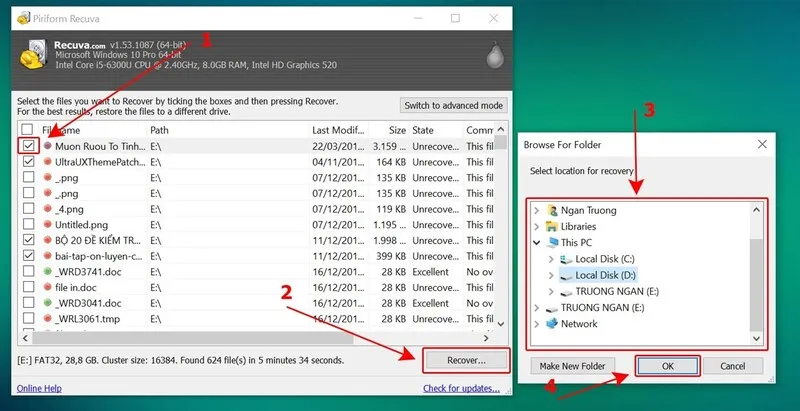The height and width of the screenshot is (411, 800).
Task: Sort by the Last Modified column header
Action: (335, 130)
